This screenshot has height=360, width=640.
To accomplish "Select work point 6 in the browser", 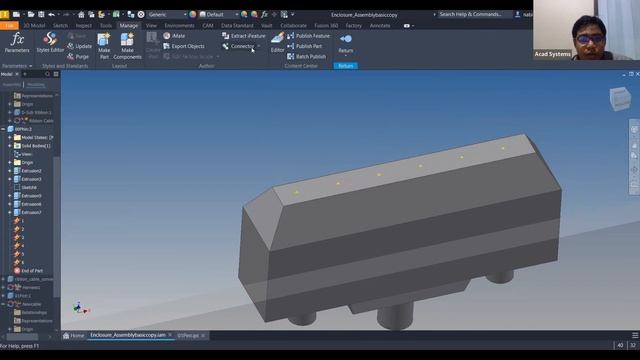I will click(19, 262).
